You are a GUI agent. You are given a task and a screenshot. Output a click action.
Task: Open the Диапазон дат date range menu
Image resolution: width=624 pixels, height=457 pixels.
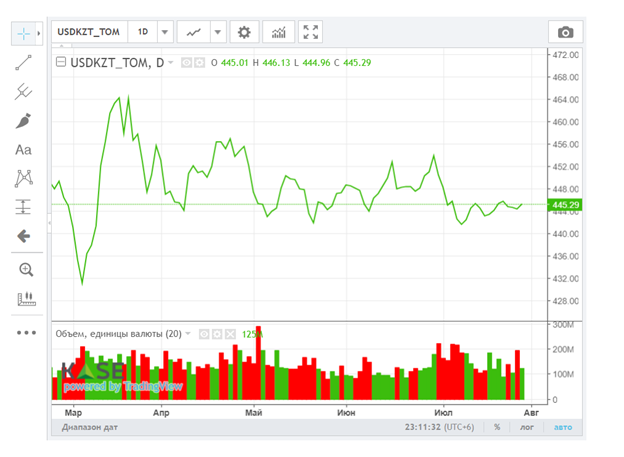tap(90, 427)
